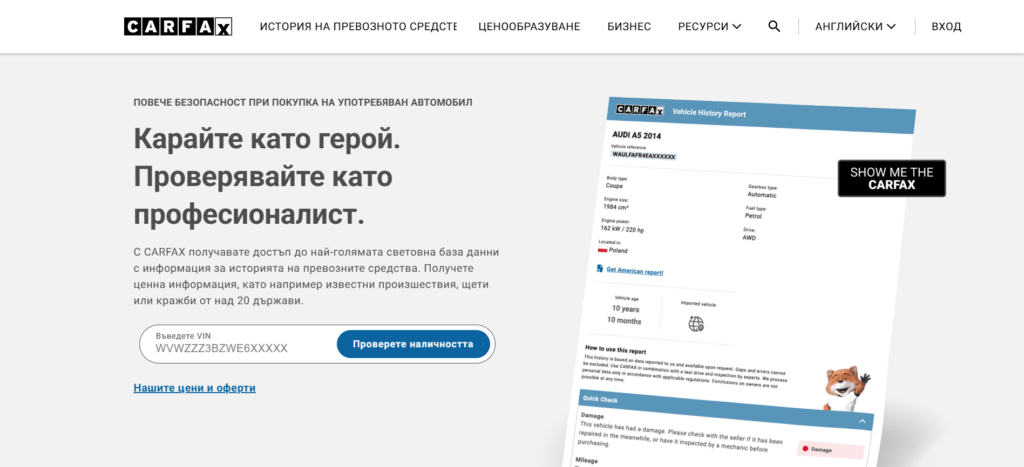Go to Ценообразуване page
Image resolution: width=1024 pixels, height=467 pixels.
[x=529, y=27]
